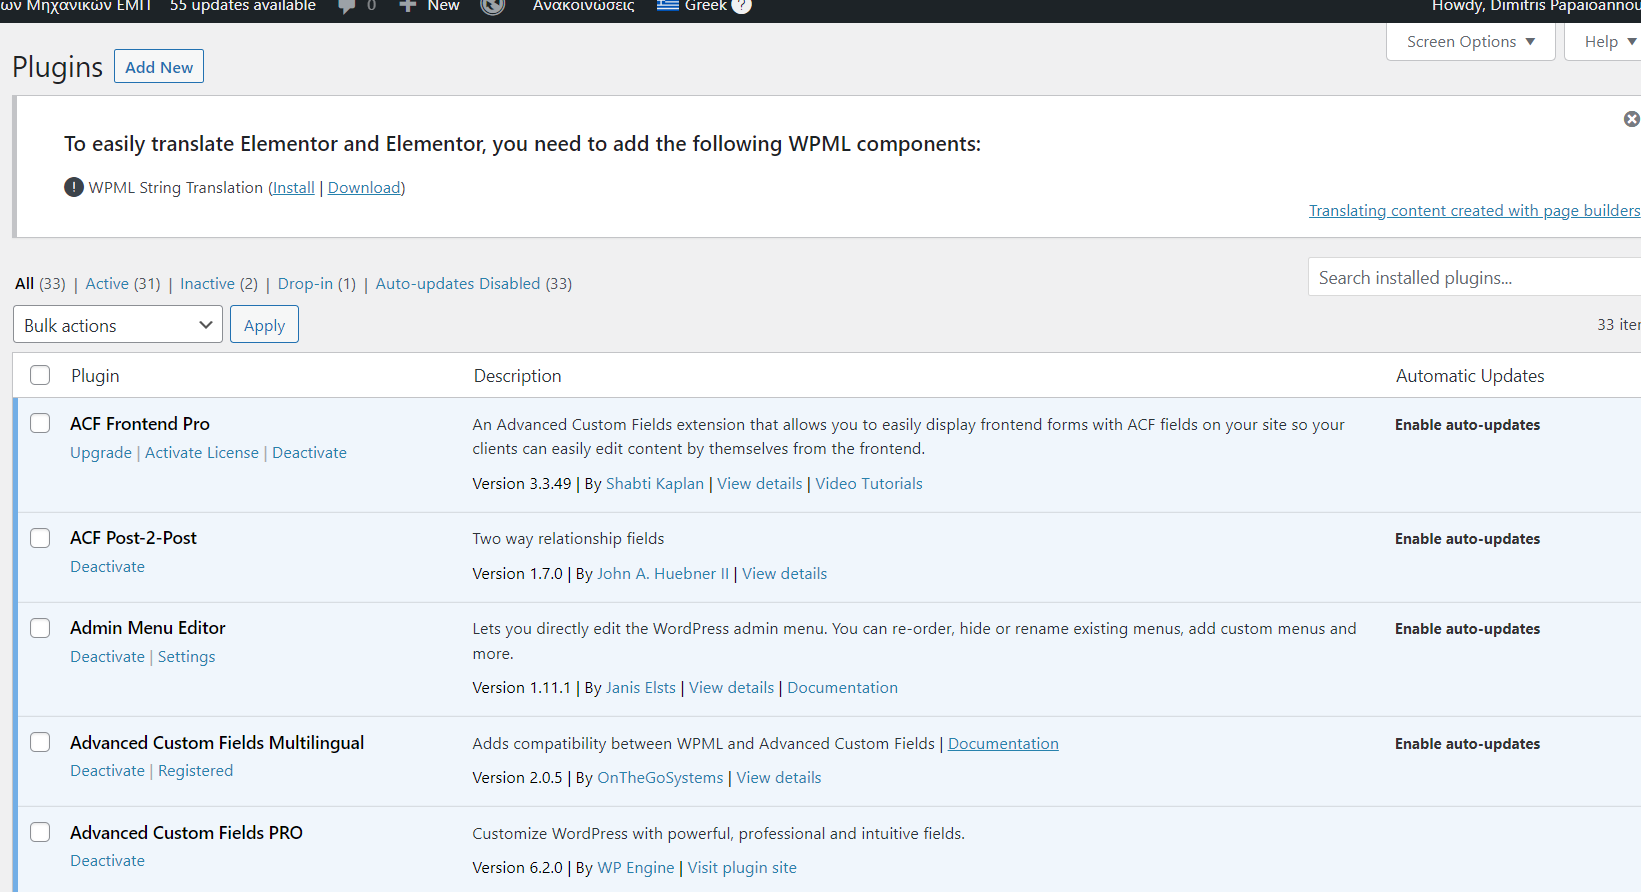This screenshot has height=892, width=1641.
Task: Check the Admin Menu Editor checkbox
Action: click(40, 628)
